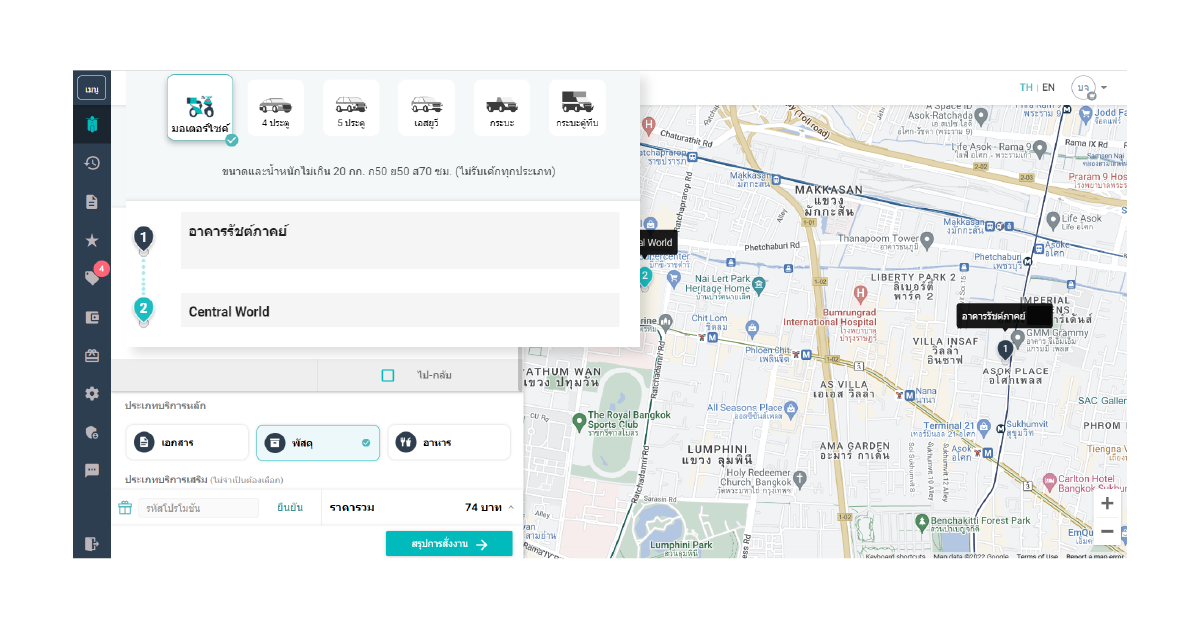This screenshot has width=1200, height=628.
Task: Click the order summary button
Action: pyautogui.click(x=449, y=544)
